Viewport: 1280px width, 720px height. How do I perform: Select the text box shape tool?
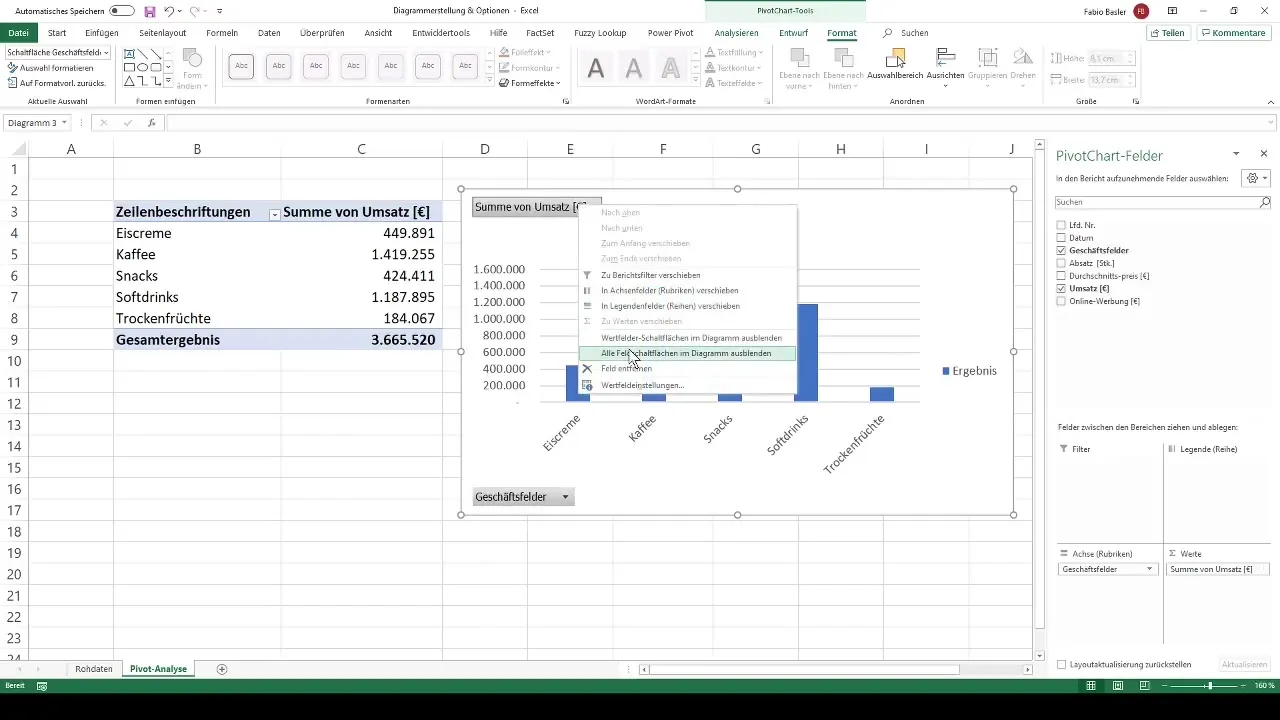pos(131,53)
